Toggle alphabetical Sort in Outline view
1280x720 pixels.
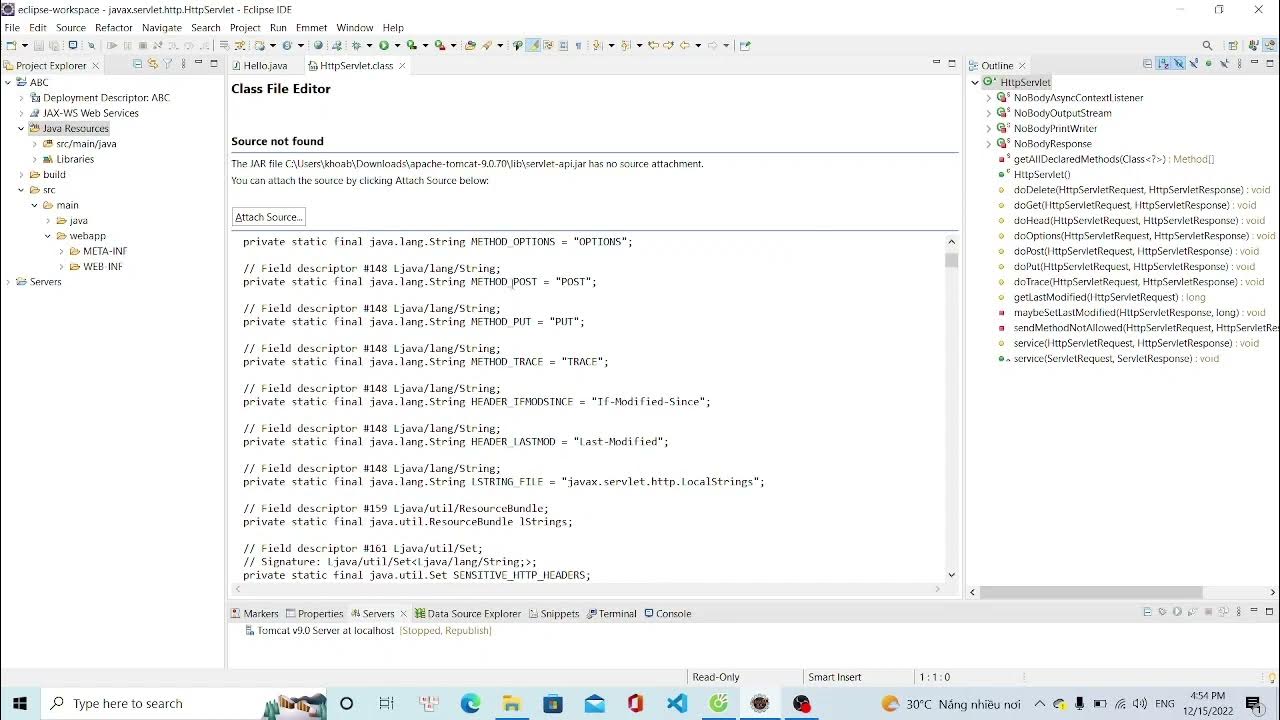pyautogui.click(x=1163, y=63)
